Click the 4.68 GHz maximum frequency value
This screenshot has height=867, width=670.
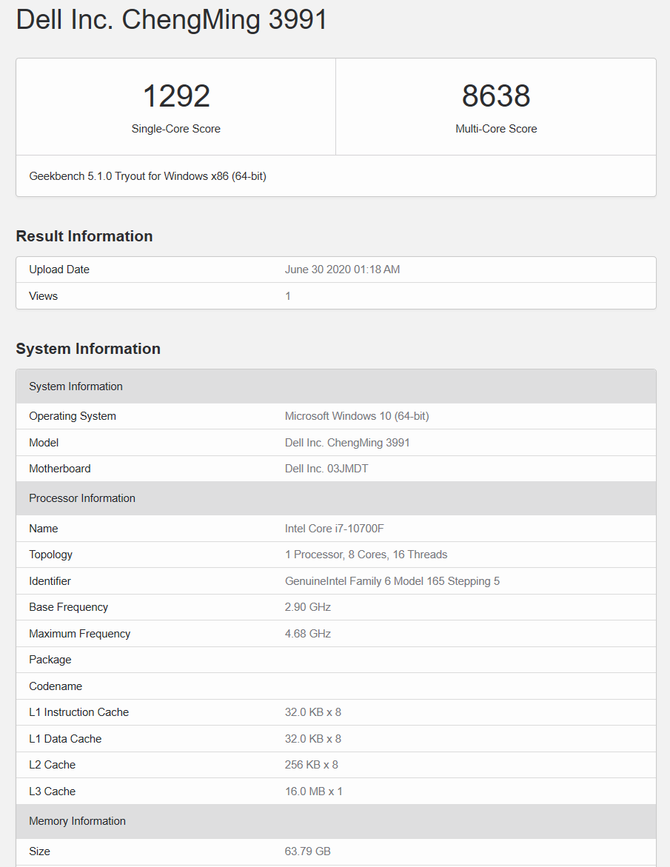[x=308, y=633]
